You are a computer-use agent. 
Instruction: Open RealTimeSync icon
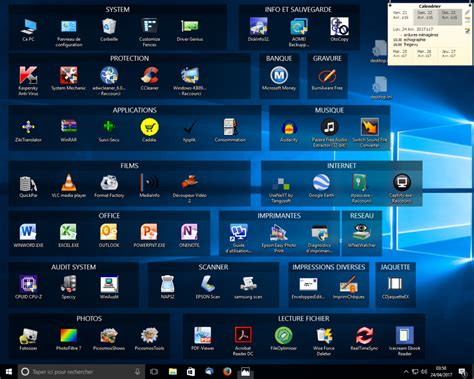[364, 336]
